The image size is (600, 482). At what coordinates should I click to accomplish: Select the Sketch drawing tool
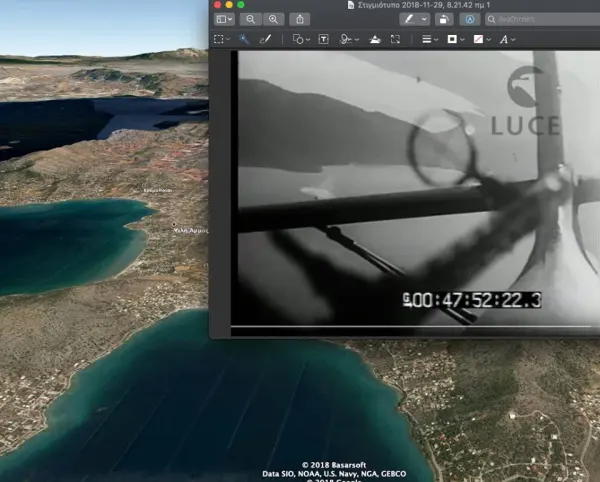(x=265, y=39)
